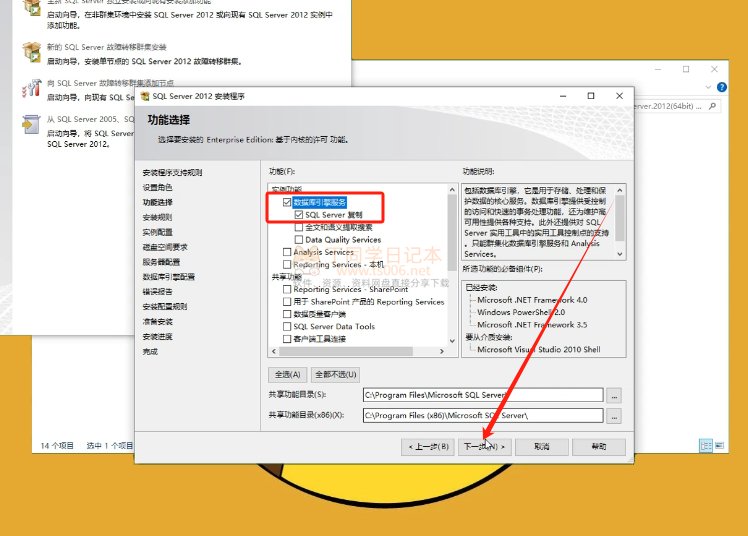The height and width of the screenshot is (536, 748).
Task: Select 设置角色 step in sidebar
Action: pos(157,187)
